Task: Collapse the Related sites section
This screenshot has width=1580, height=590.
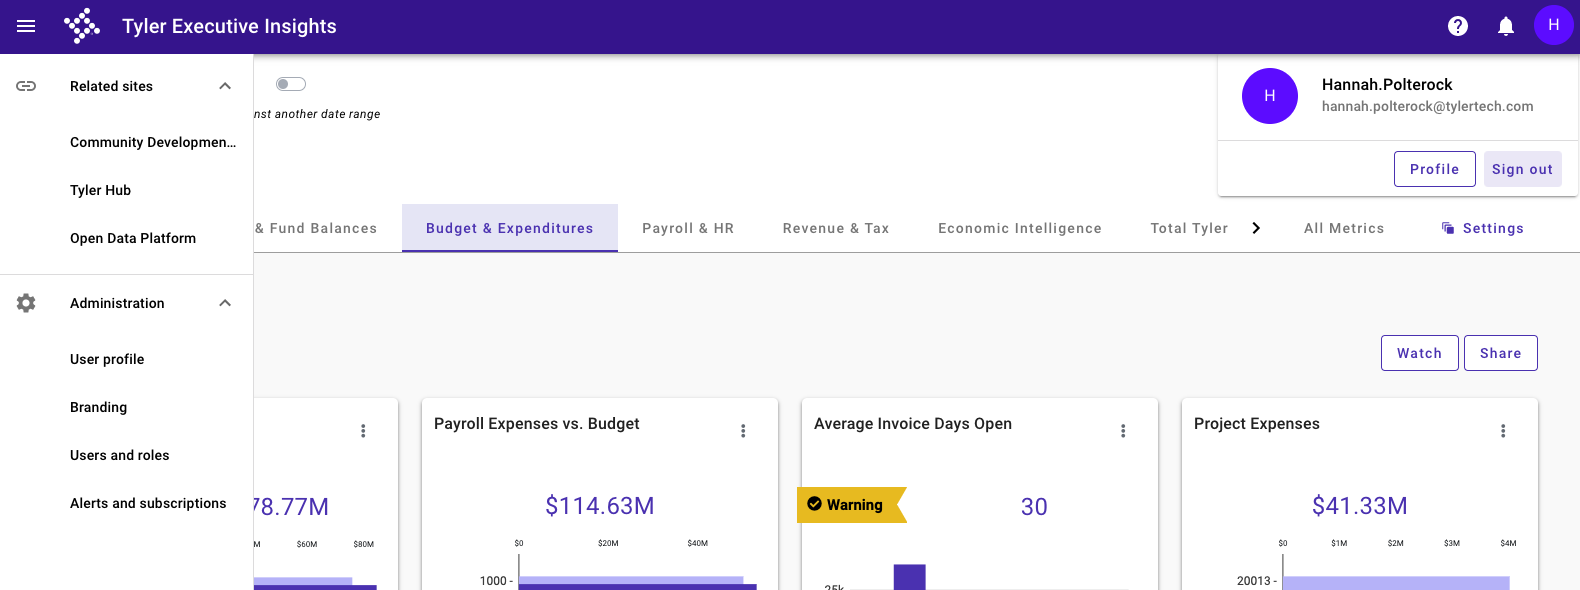Action: [225, 86]
